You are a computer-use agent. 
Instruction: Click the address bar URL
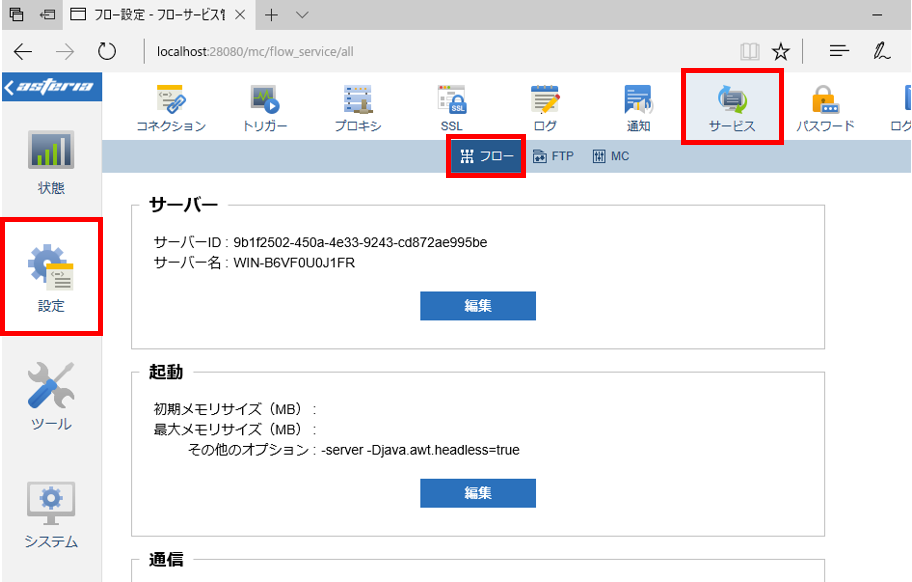[x=255, y=52]
